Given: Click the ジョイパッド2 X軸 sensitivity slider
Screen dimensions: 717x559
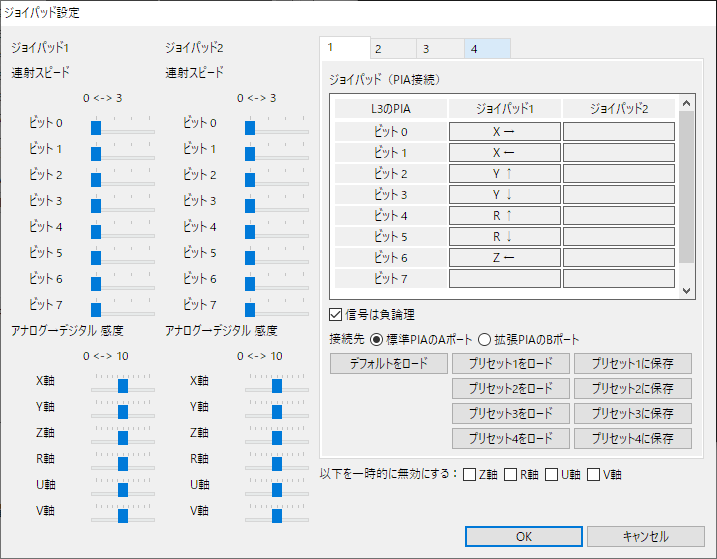Looking at the screenshot, I should [x=276, y=385].
